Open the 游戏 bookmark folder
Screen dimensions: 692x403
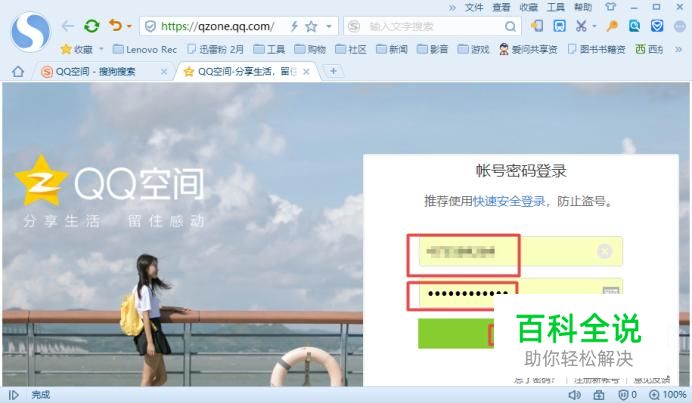[474, 49]
